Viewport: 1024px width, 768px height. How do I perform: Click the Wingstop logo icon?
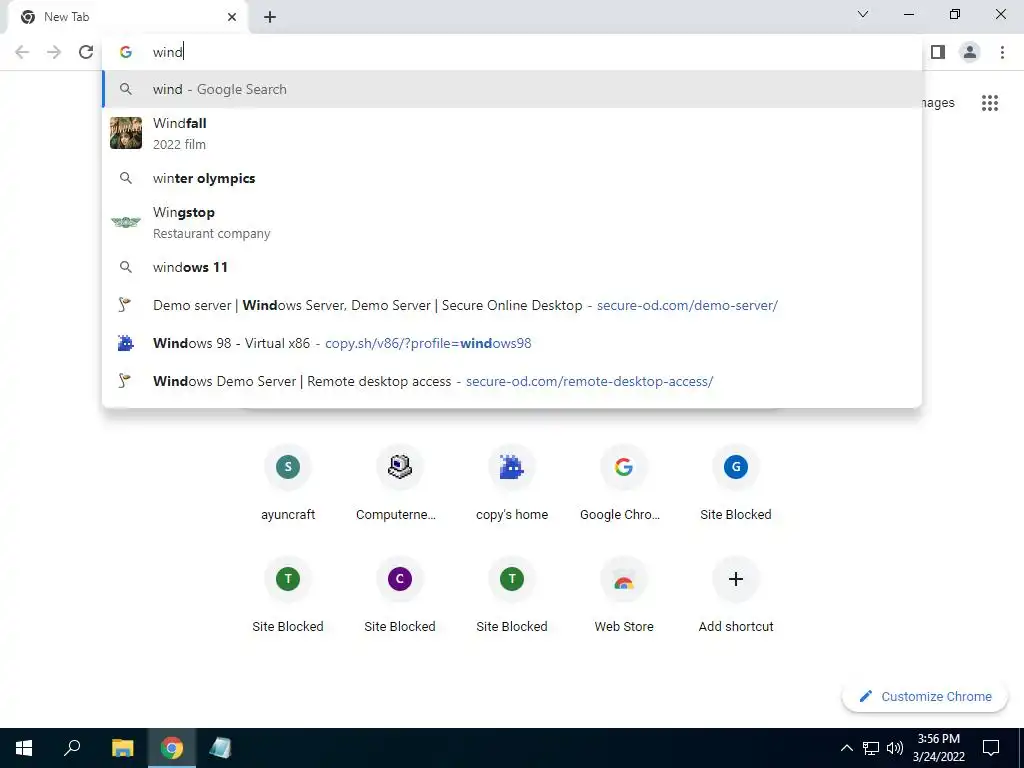click(125, 222)
